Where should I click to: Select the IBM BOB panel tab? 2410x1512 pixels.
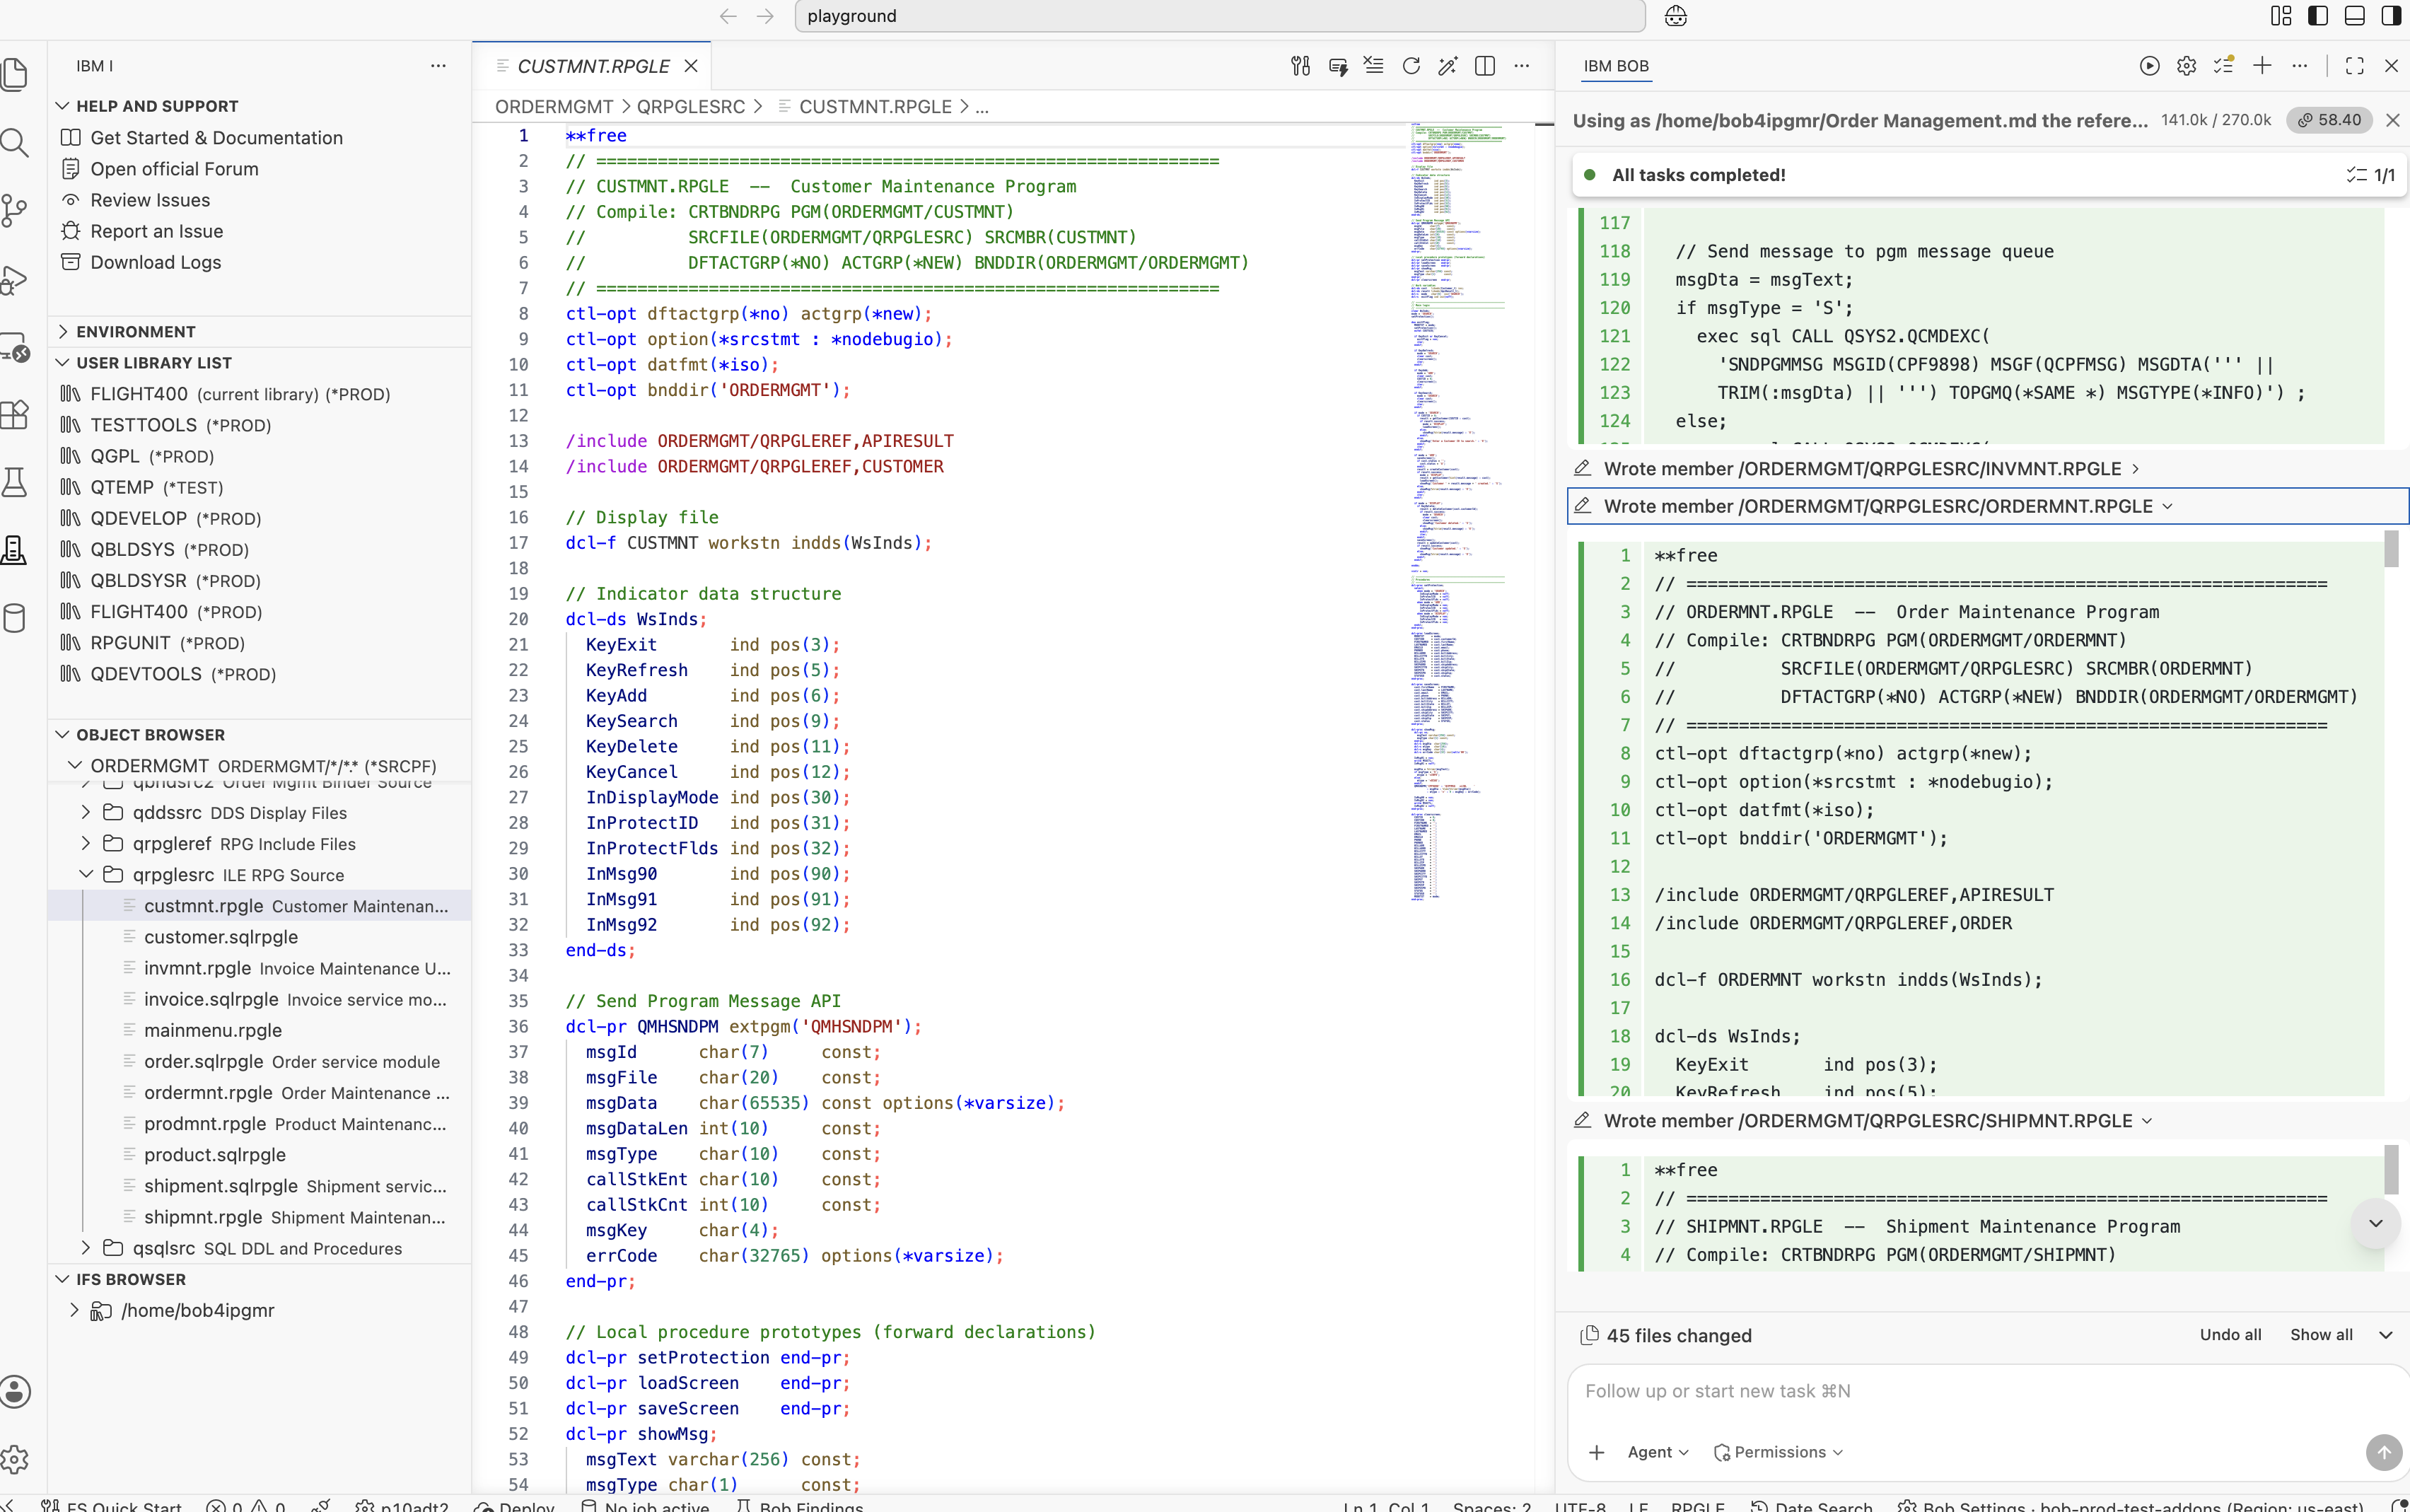click(x=1616, y=66)
